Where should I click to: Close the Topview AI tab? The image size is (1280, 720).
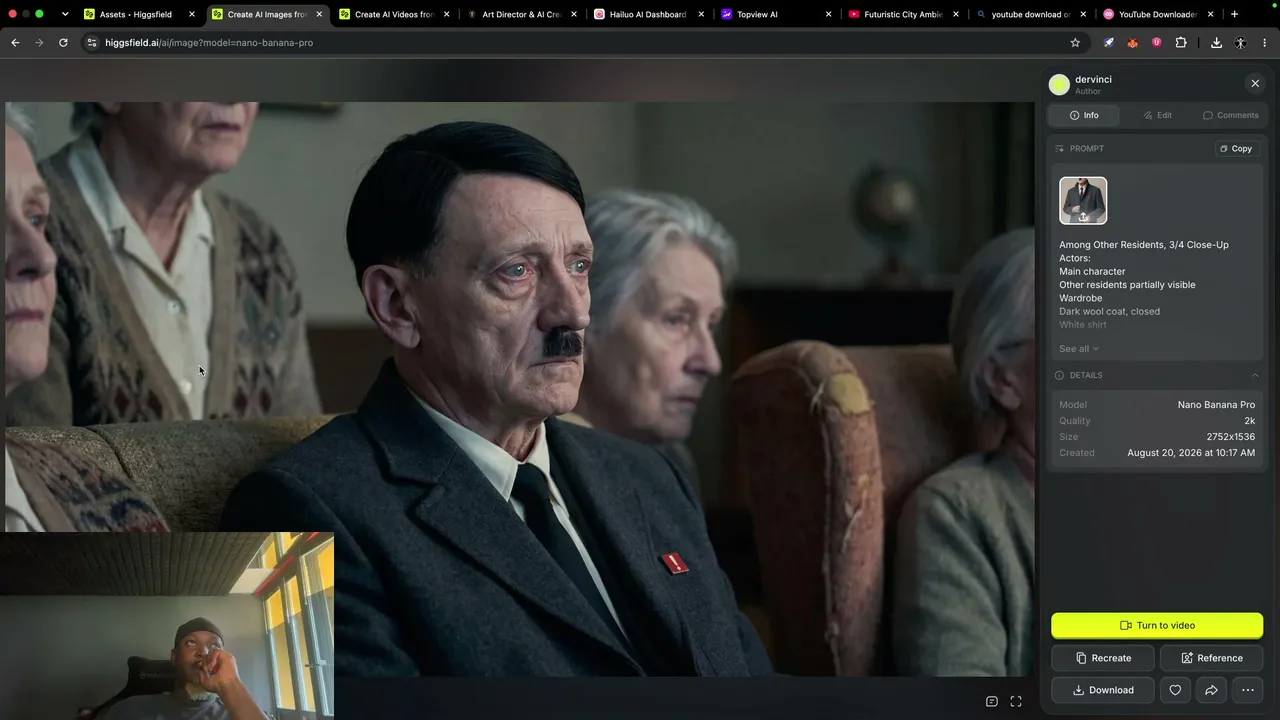(829, 14)
